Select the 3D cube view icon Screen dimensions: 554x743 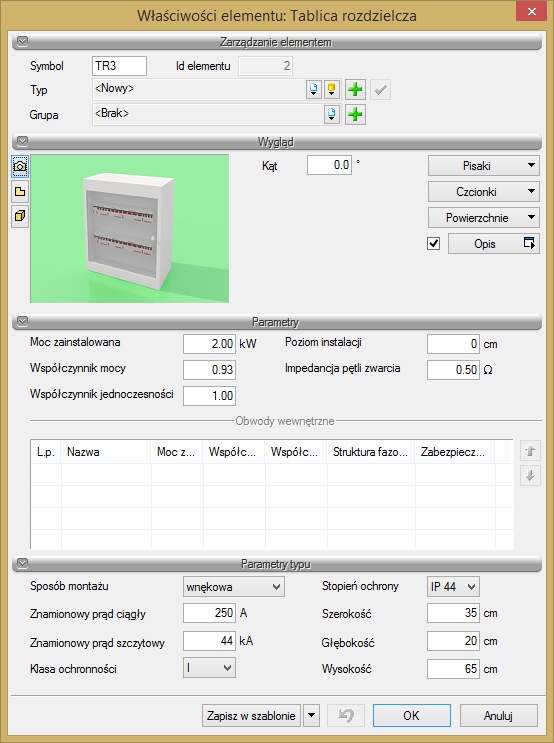(20, 217)
